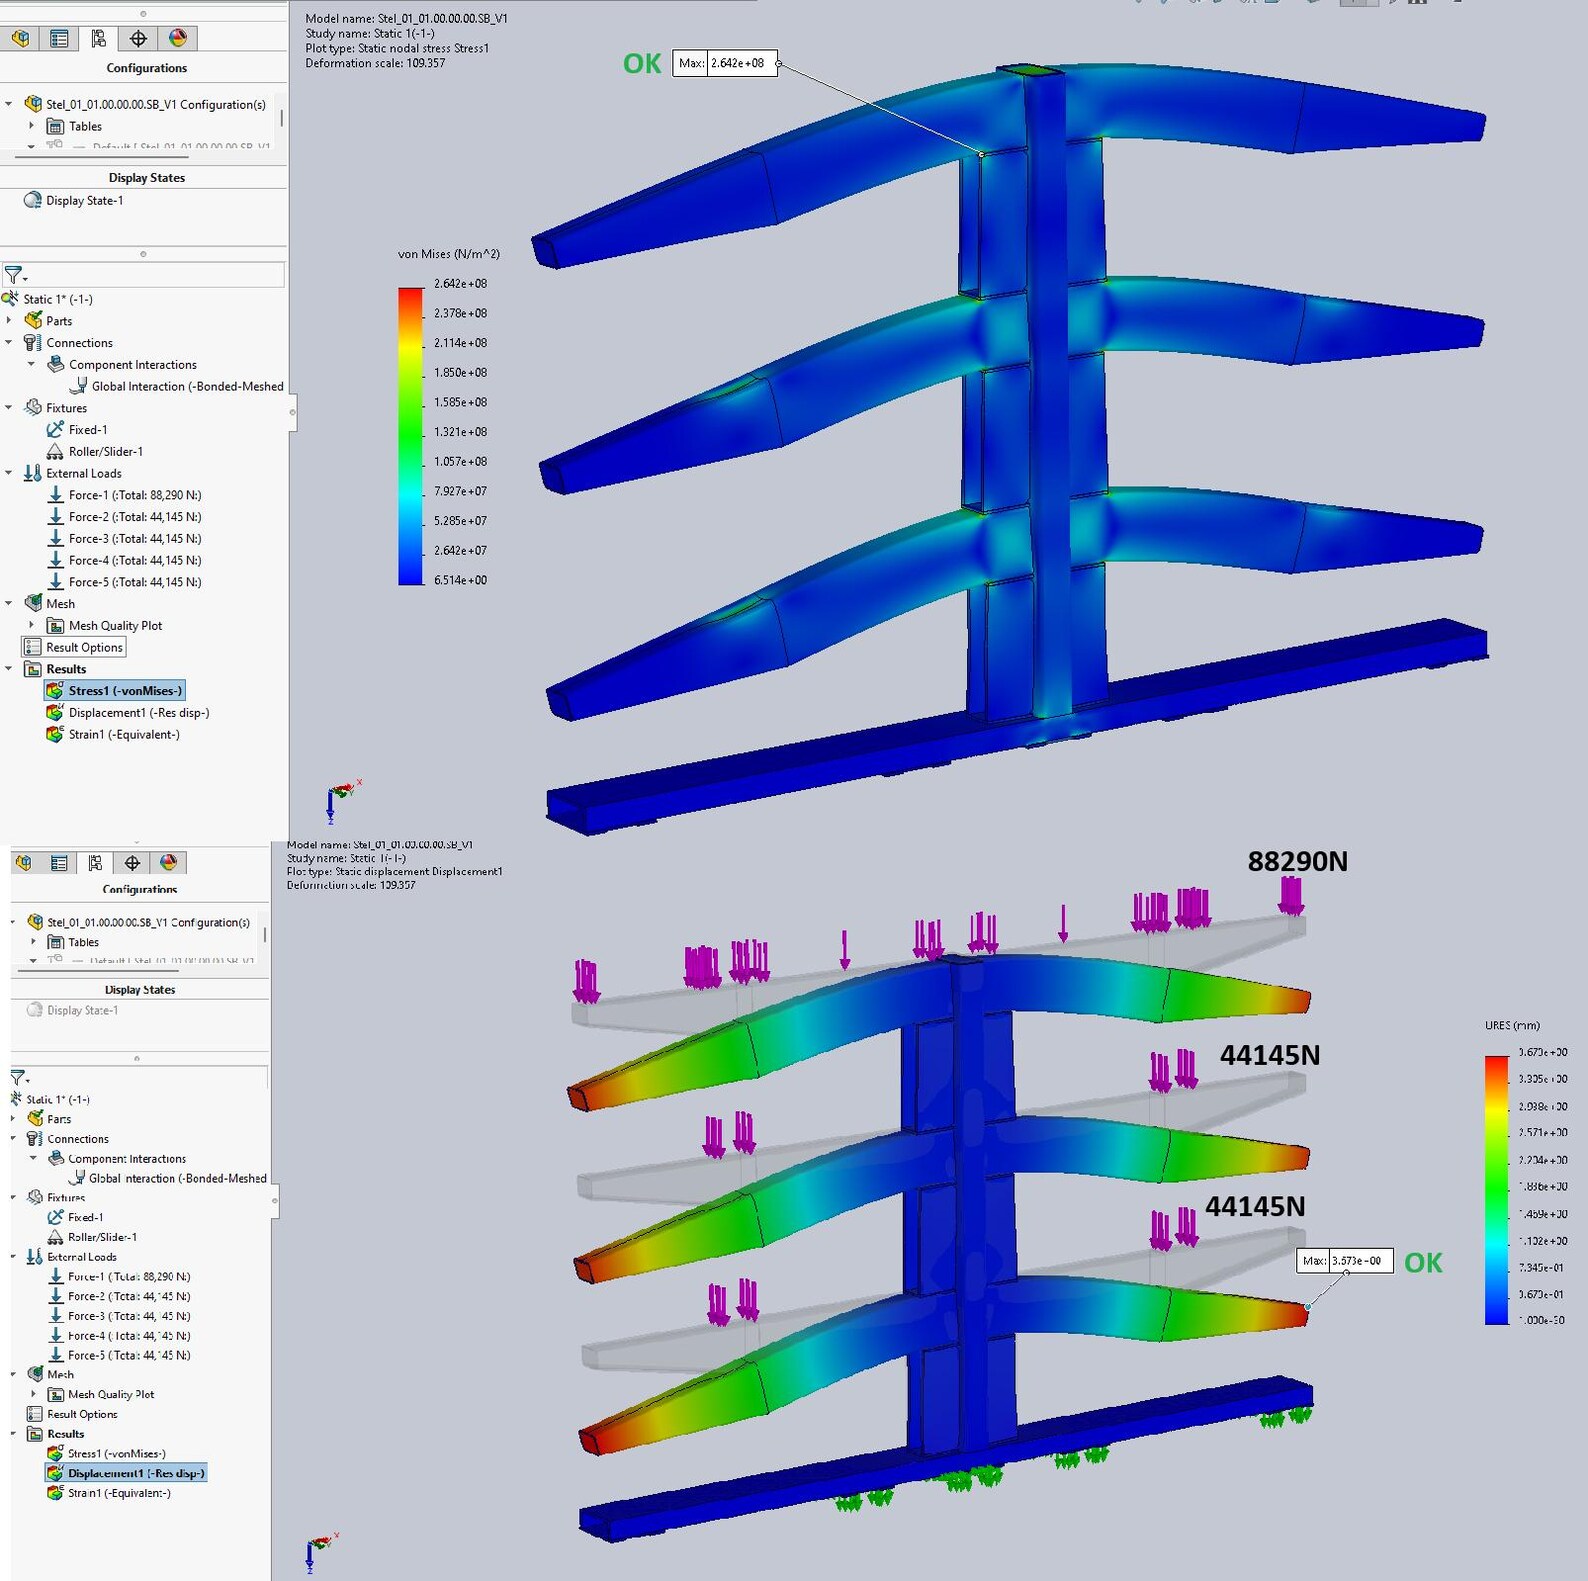Select the Fixed-1 fixture in upper tree
Image resolution: width=1588 pixels, height=1581 pixels.
point(87,430)
